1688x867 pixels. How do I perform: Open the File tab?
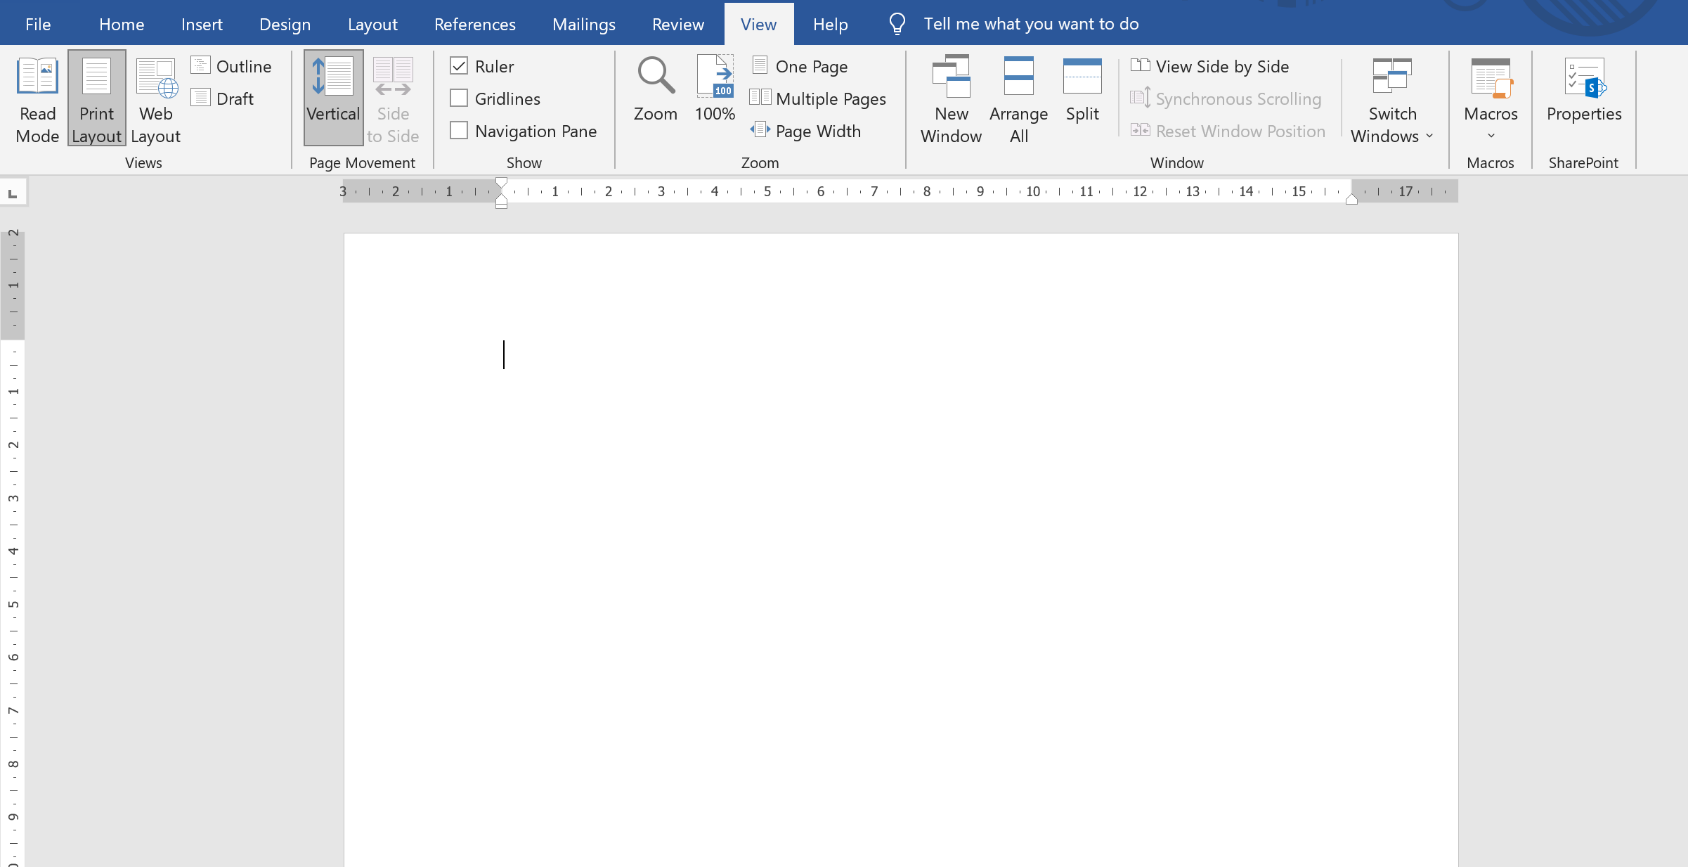(x=38, y=24)
